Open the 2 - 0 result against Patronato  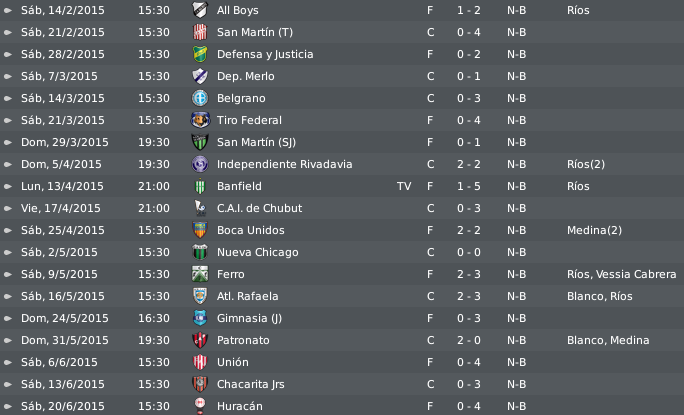coord(469,340)
